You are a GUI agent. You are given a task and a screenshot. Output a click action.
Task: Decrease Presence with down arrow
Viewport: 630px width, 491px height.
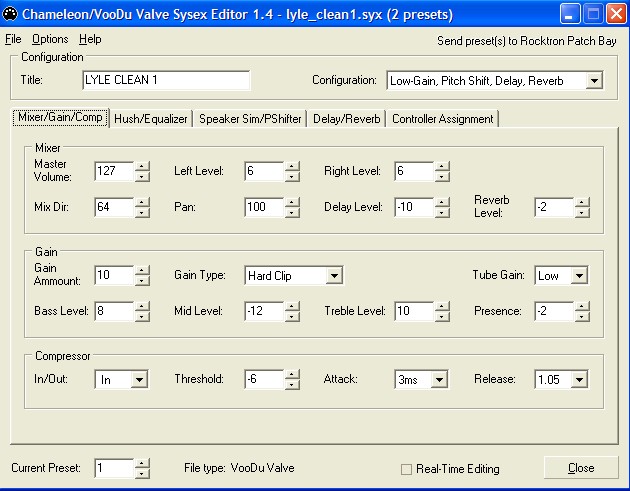(x=582, y=317)
